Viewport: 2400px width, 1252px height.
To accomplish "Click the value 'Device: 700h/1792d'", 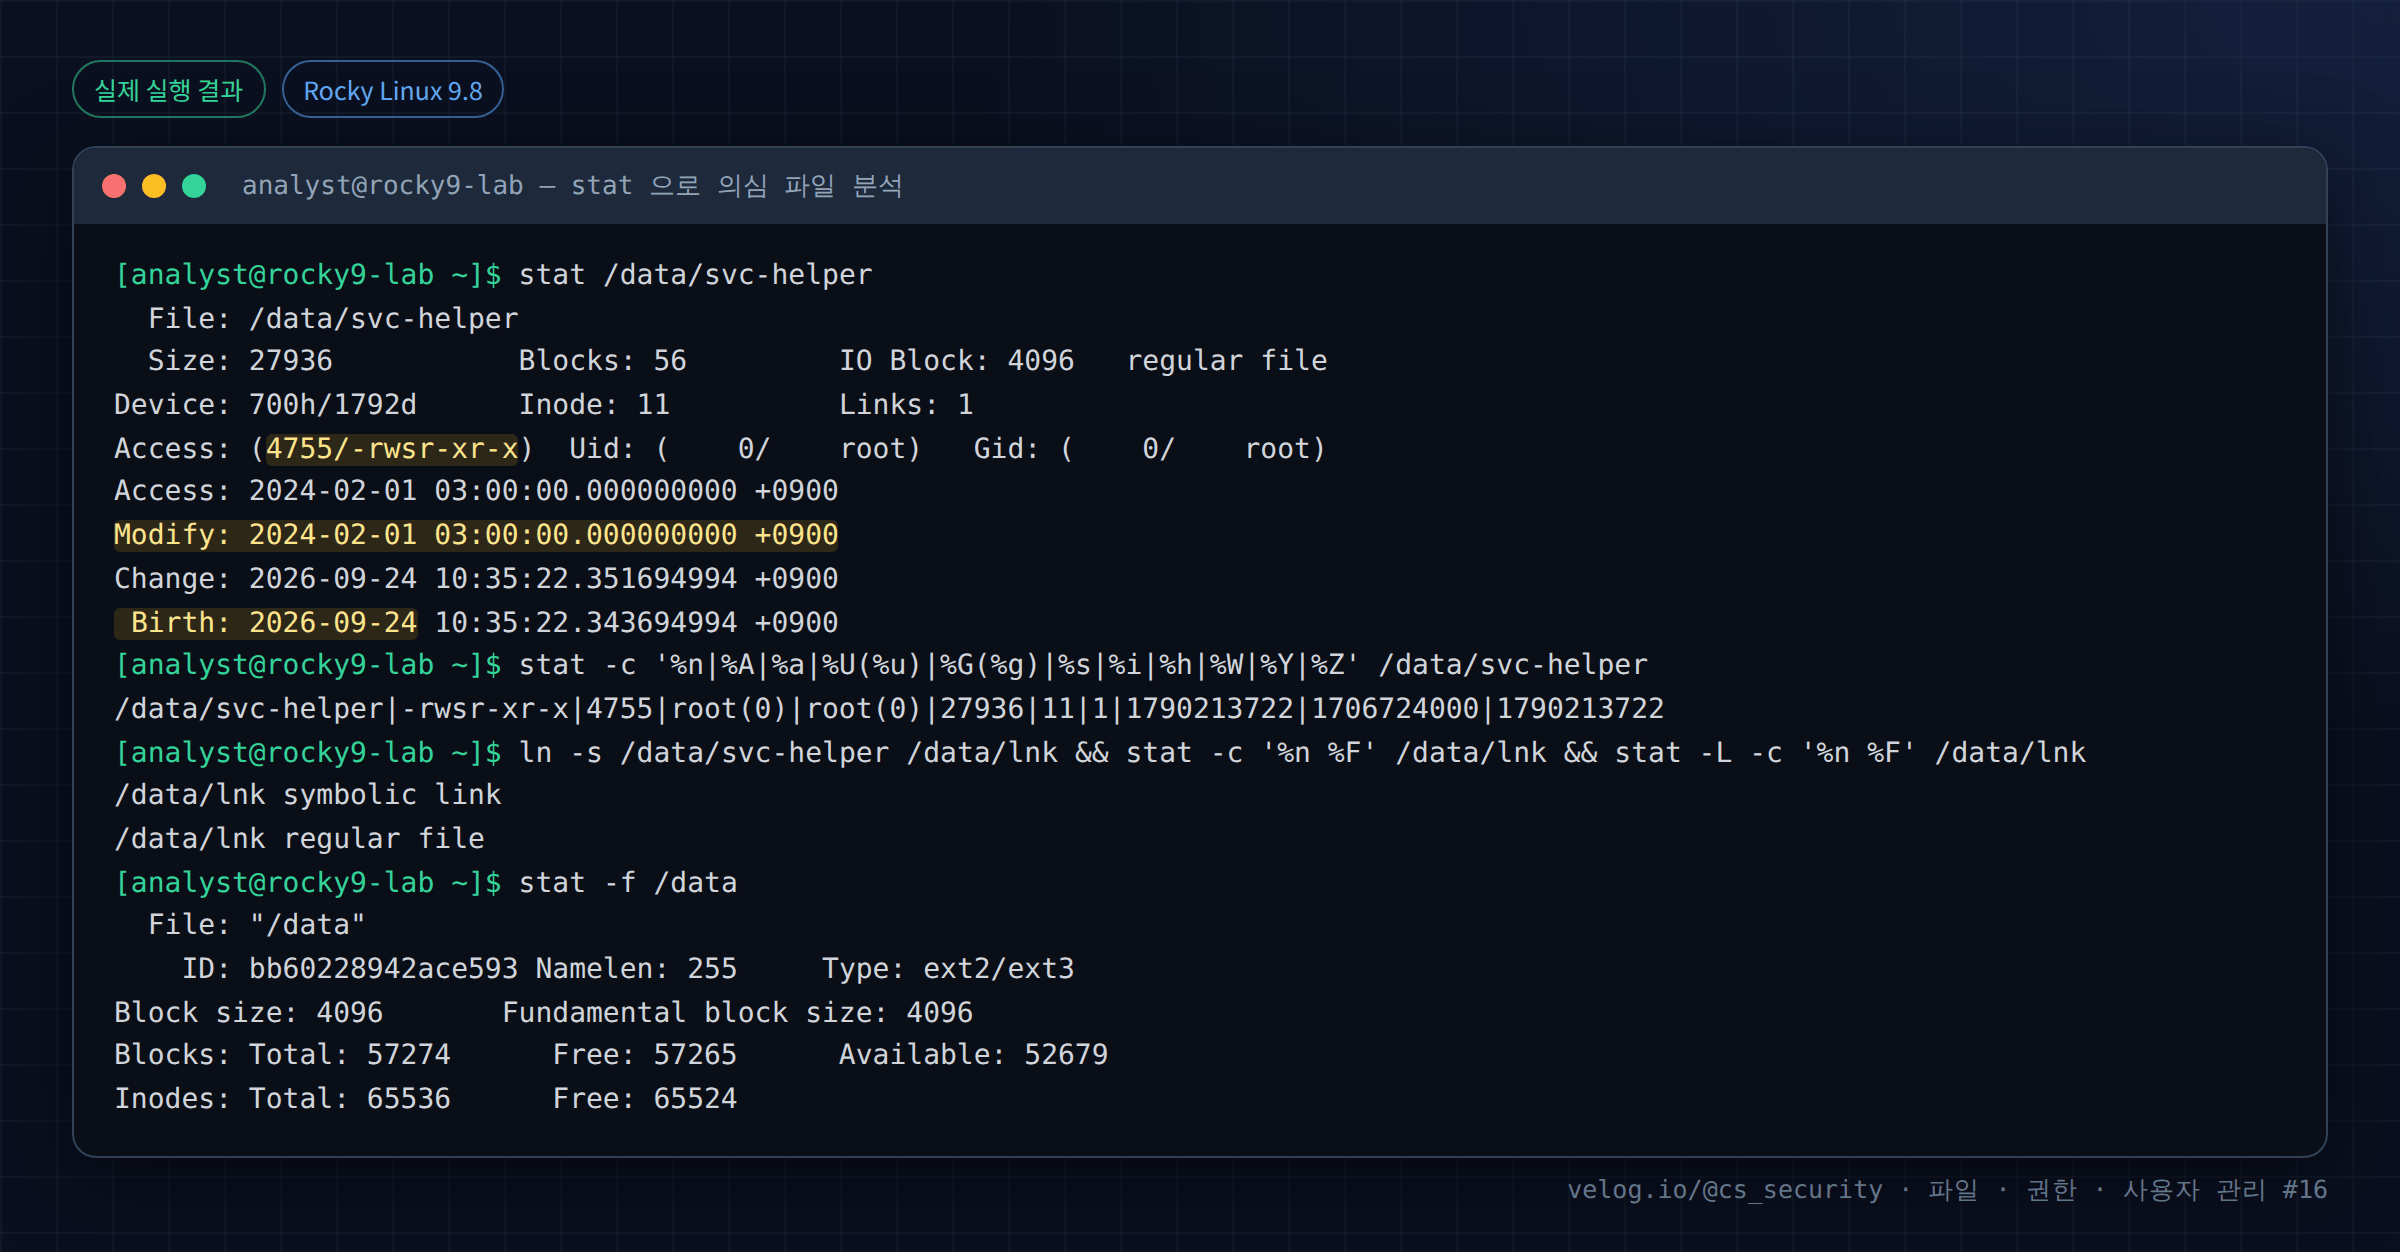I will pyautogui.click(x=265, y=405).
